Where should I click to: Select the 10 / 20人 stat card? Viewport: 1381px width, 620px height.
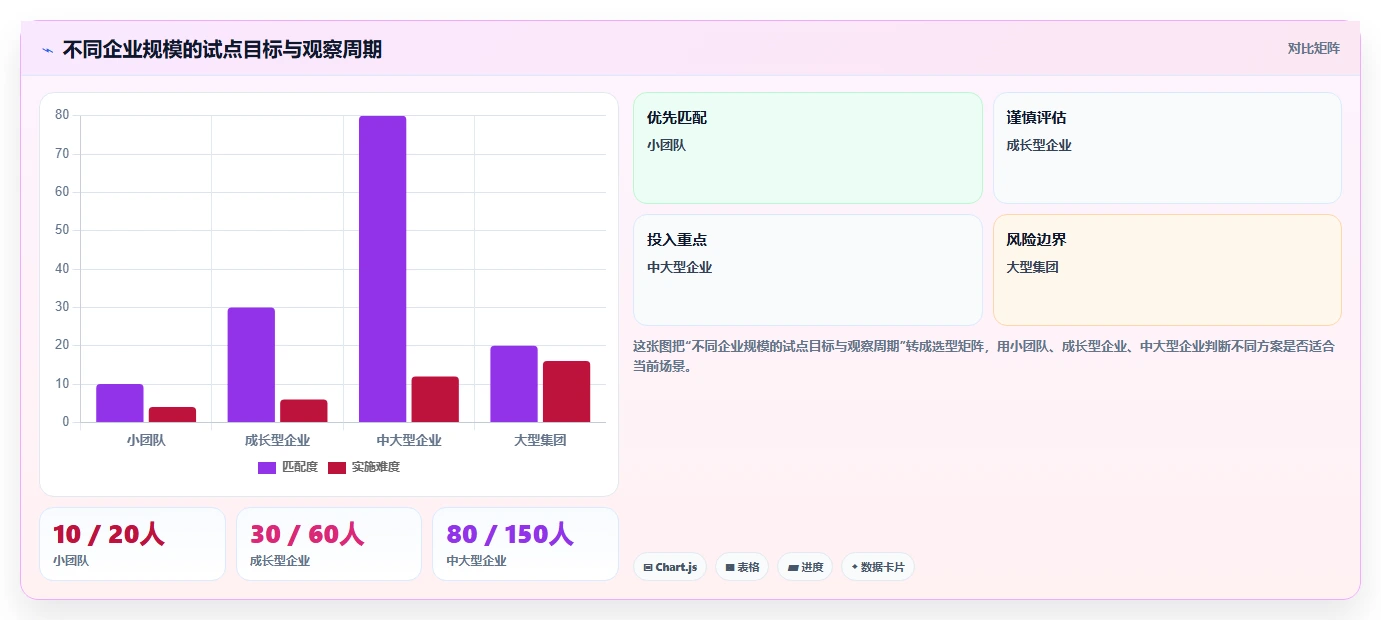(x=132, y=544)
